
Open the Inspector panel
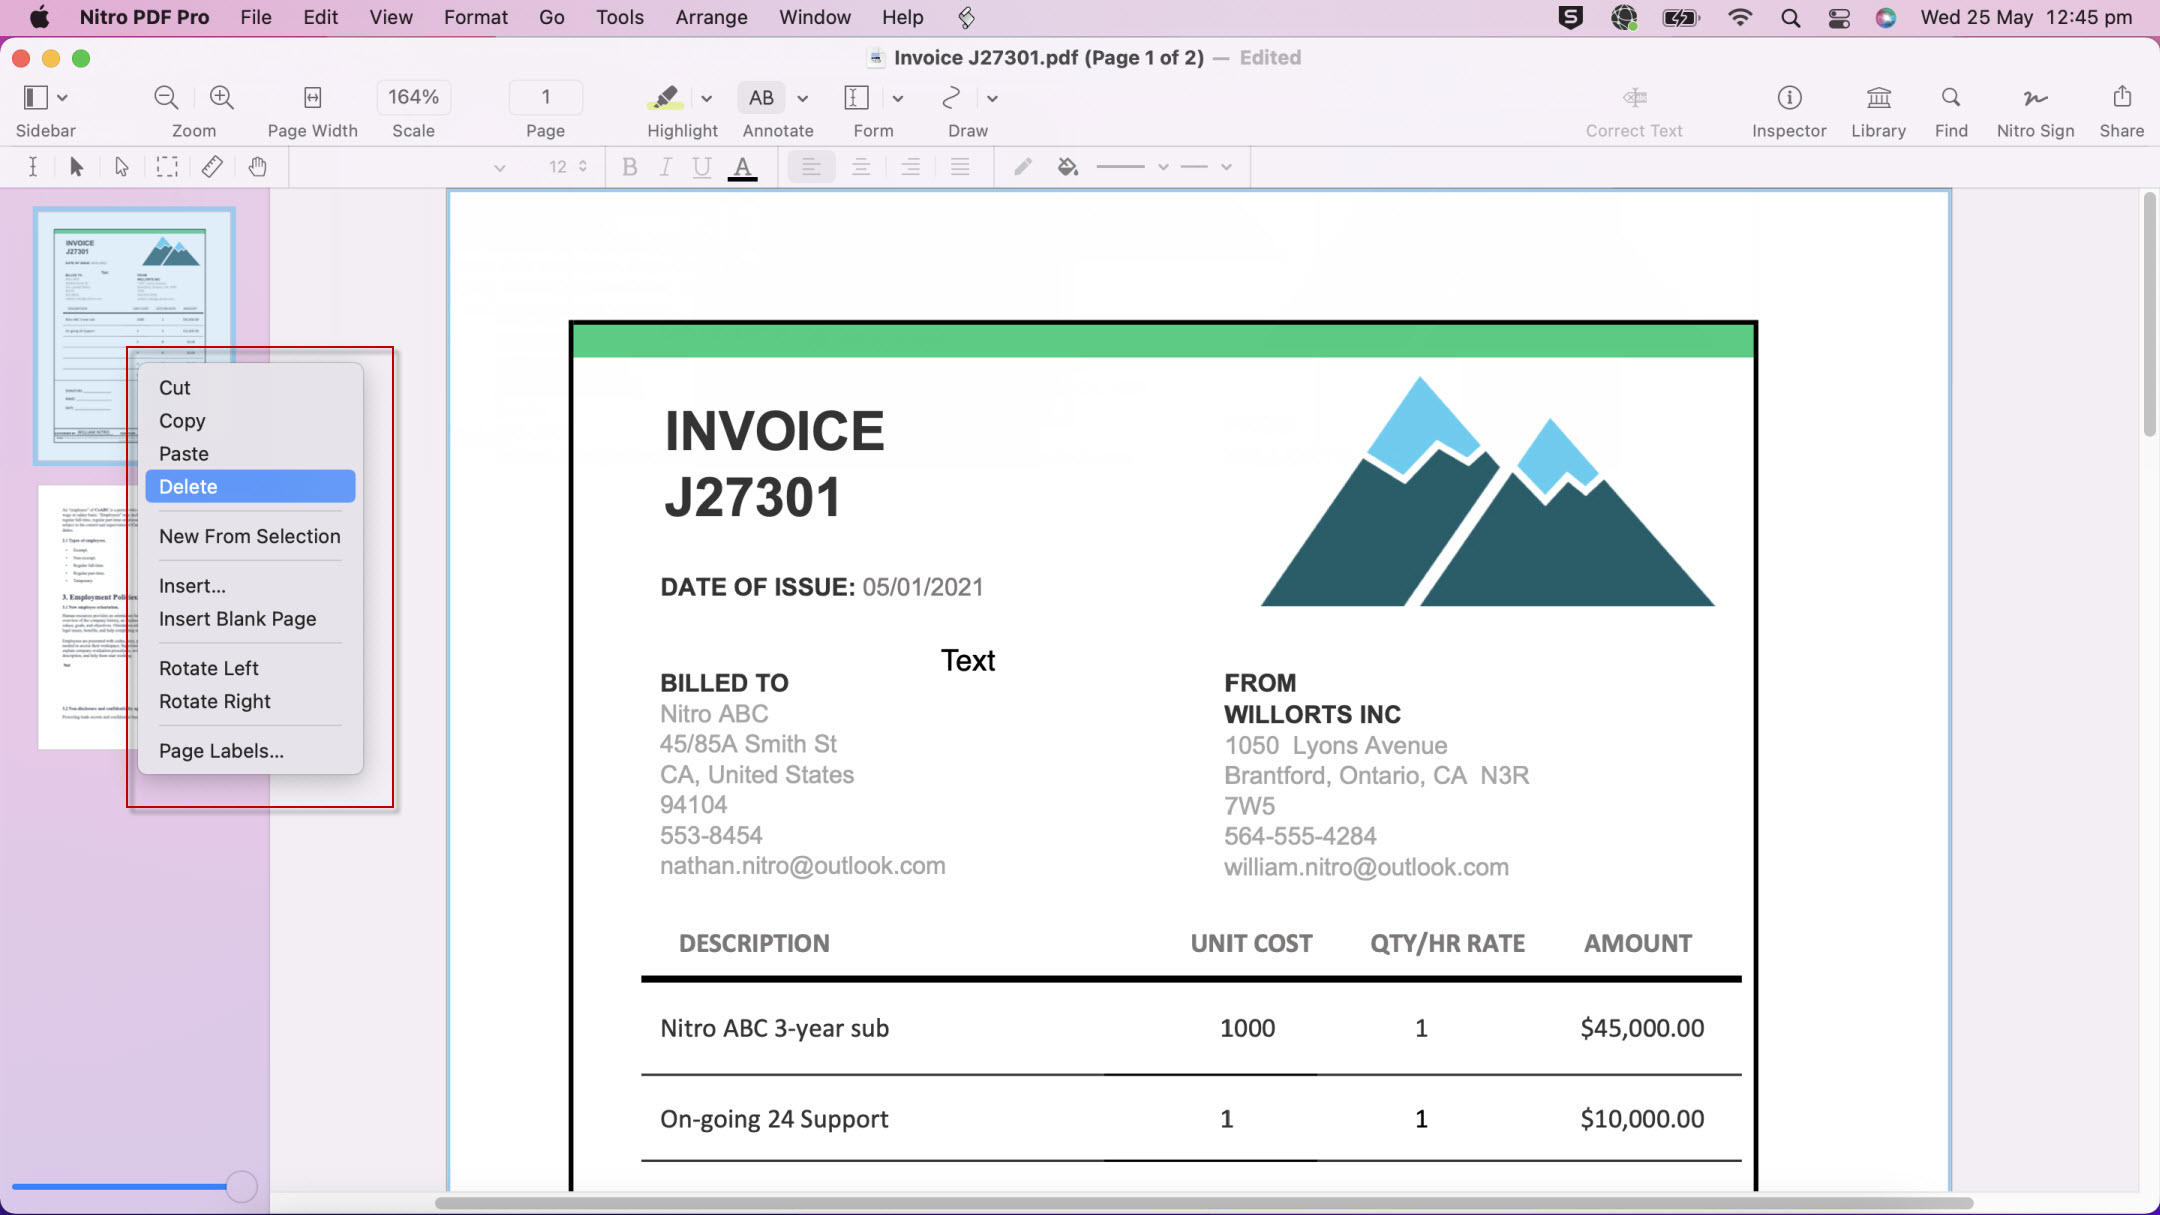1788,97
